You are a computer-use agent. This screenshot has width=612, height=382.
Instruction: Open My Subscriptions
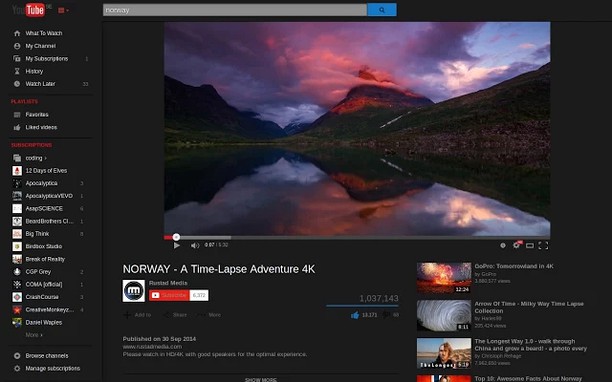point(47,59)
